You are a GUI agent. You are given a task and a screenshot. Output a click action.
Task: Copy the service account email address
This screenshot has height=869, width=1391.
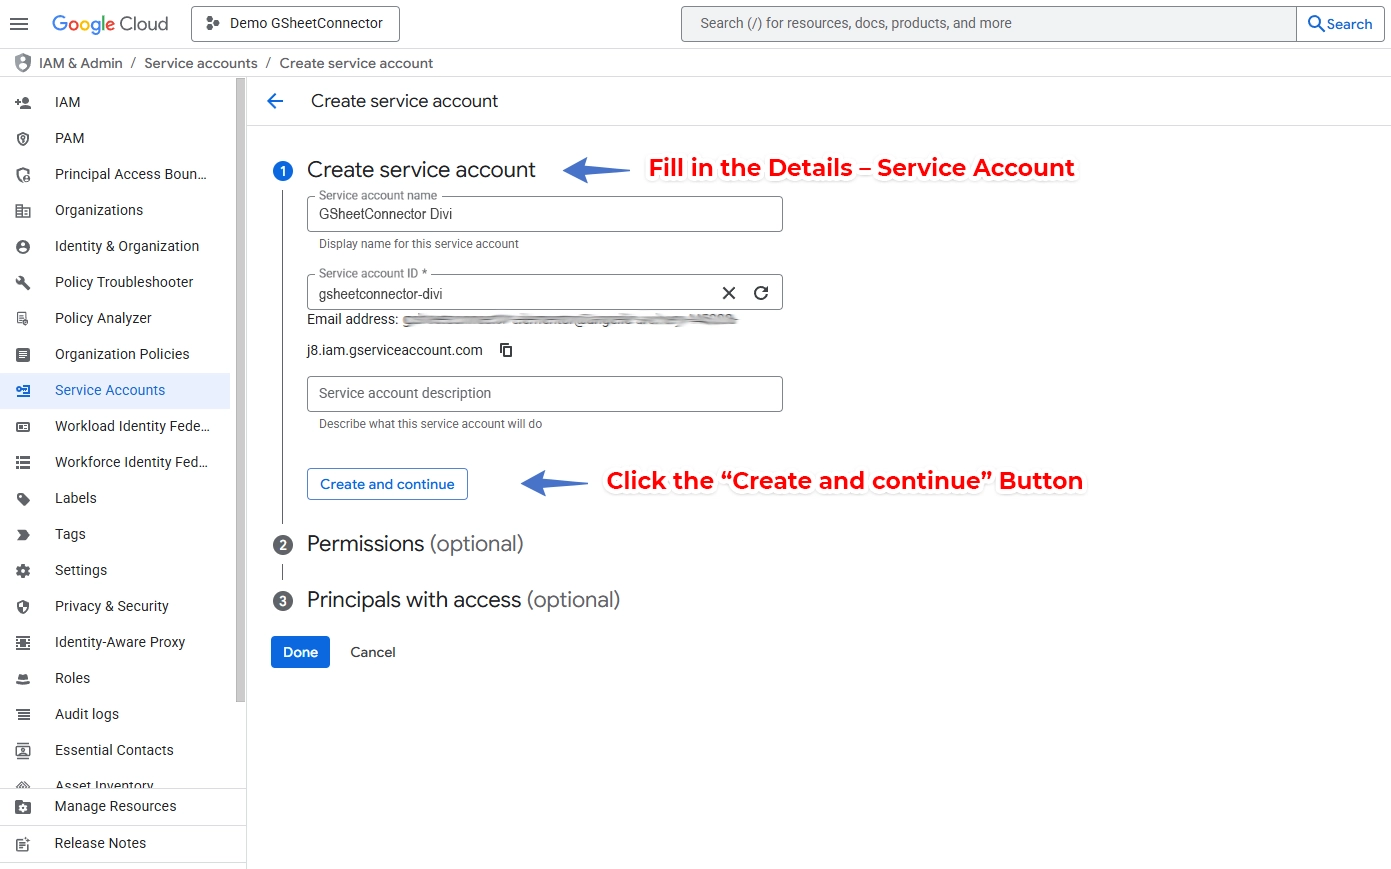click(506, 350)
